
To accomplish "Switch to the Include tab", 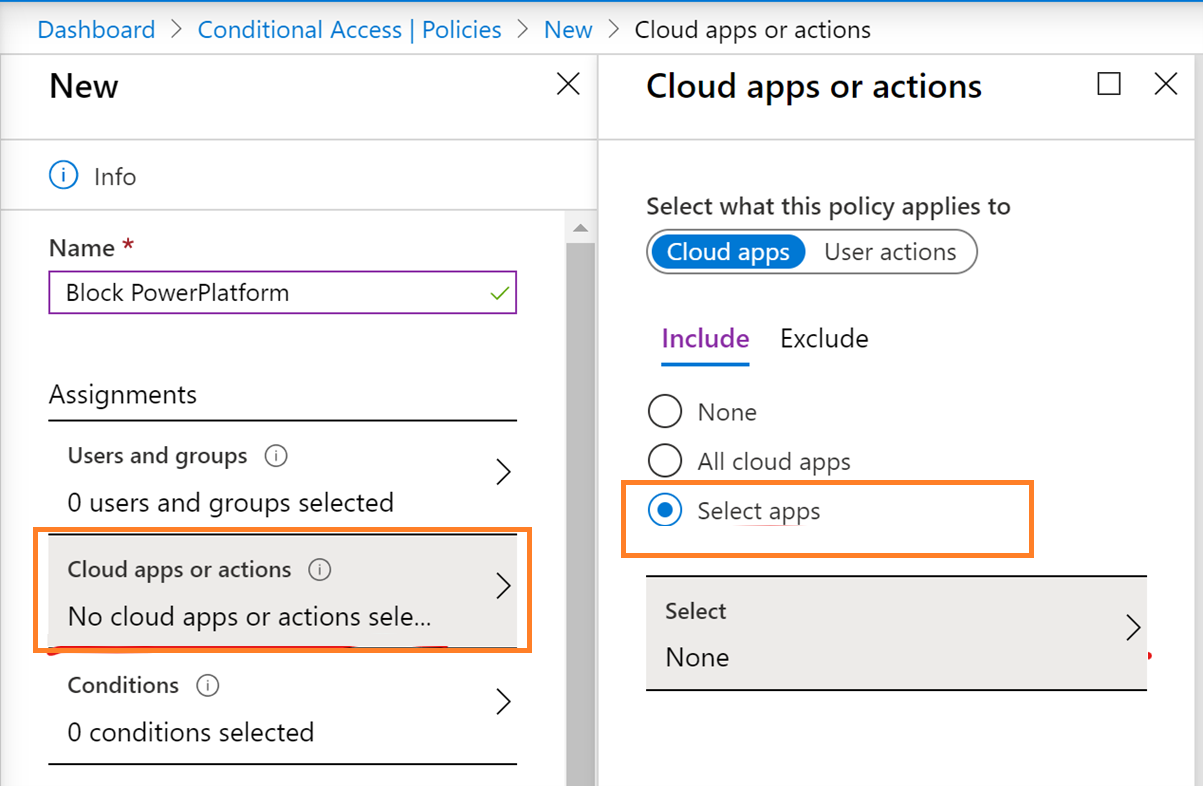I will pyautogui.click(x=705, y=339).
